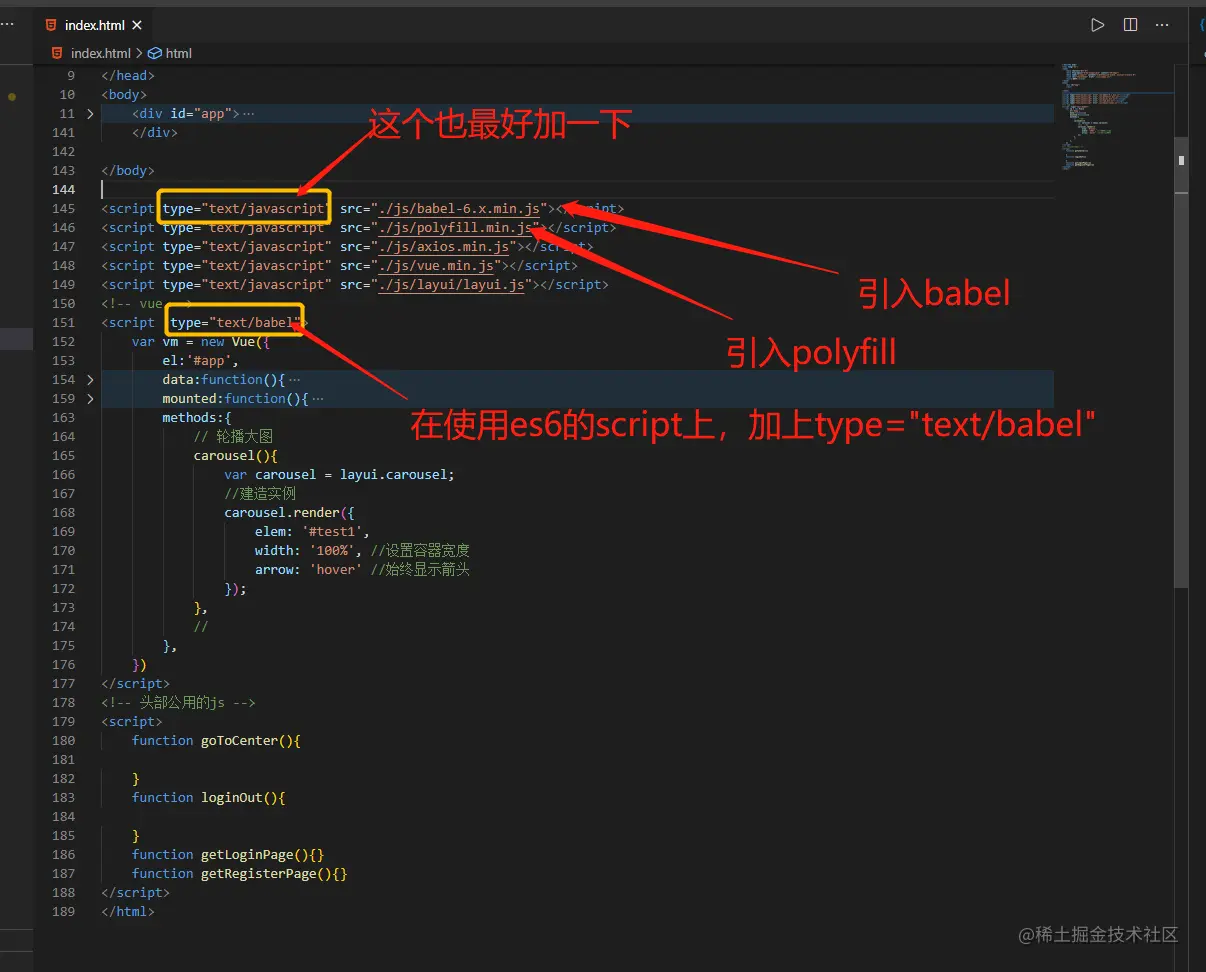Click the html symbol breadcrumb
Screen dimensions: 1206x972
click(x=170, y=53)
